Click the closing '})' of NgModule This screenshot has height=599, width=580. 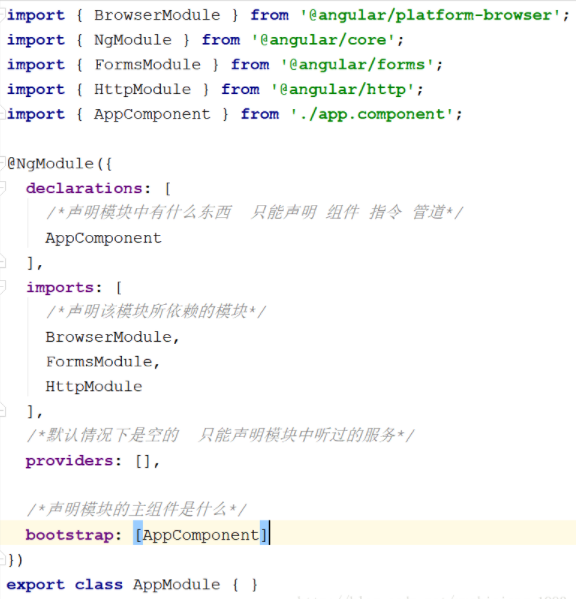pos(15,560)
